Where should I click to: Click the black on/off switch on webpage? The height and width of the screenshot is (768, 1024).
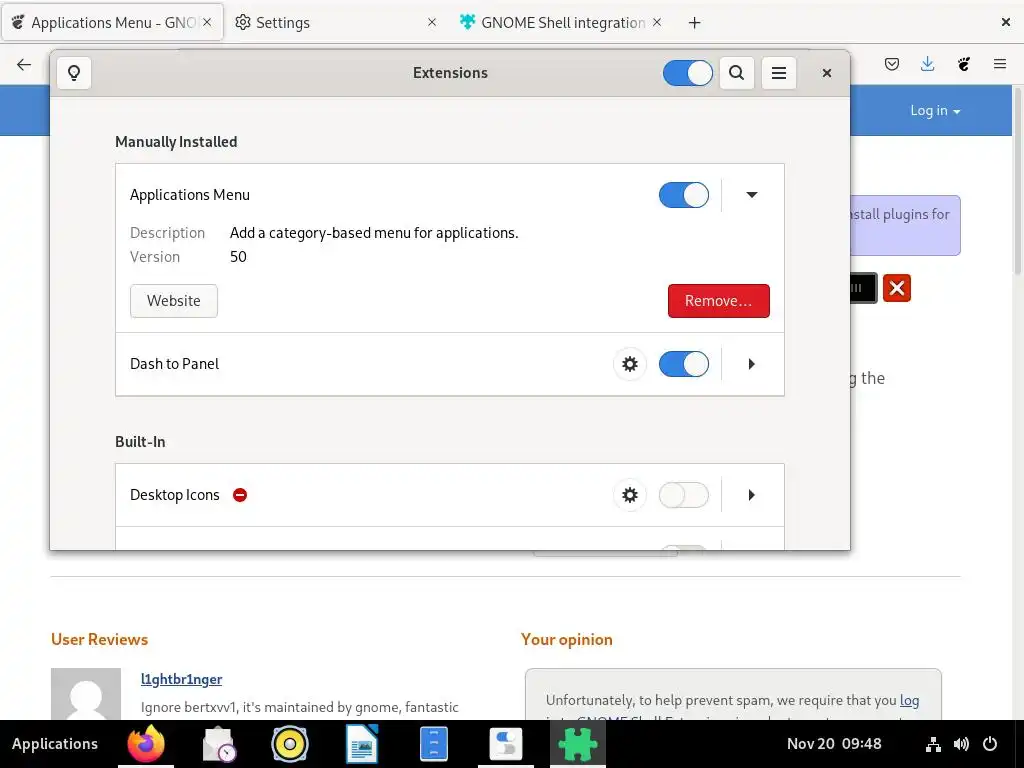pyautogui.click(x=863, y=288)
